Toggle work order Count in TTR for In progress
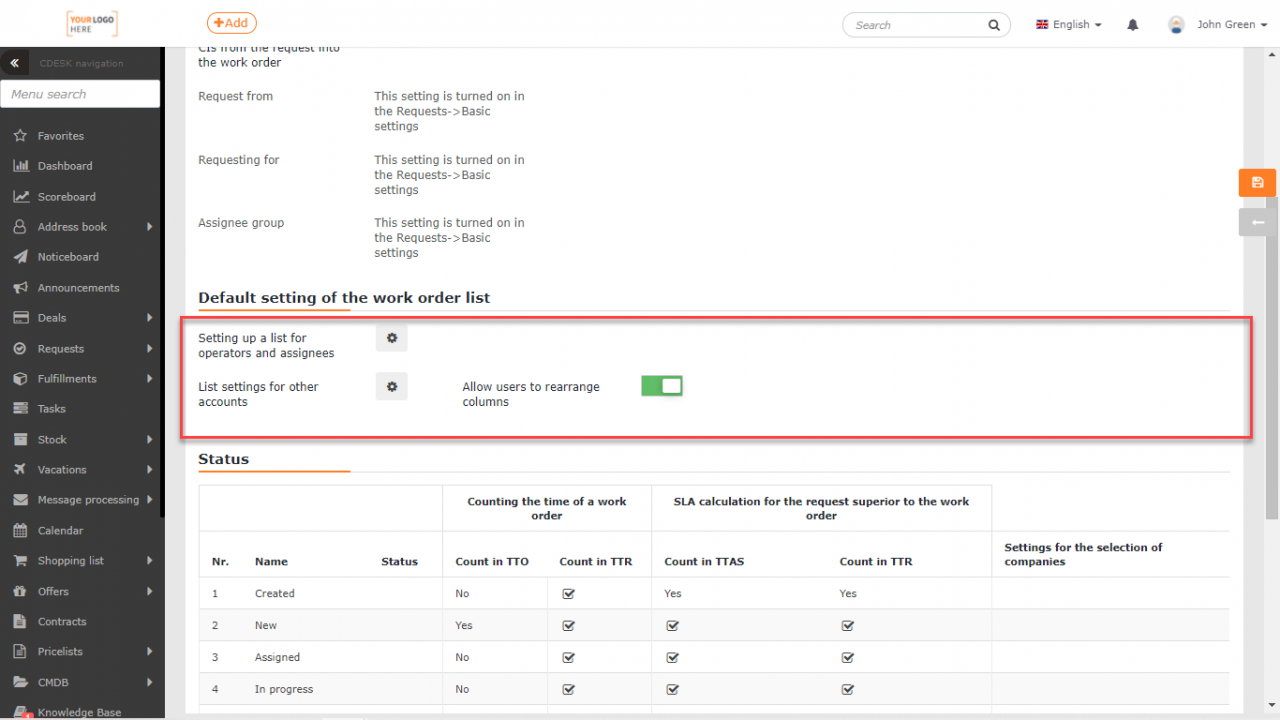 pos(569,690)
